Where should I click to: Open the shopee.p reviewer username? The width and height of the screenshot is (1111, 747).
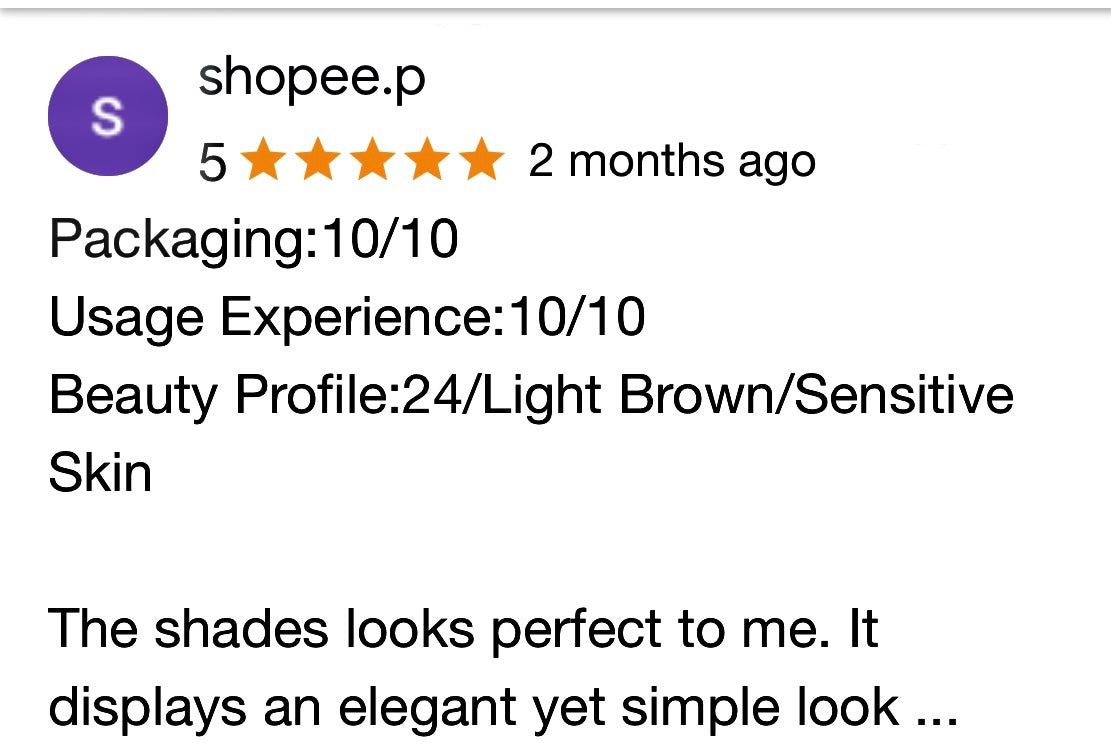[x=312, y=79]
